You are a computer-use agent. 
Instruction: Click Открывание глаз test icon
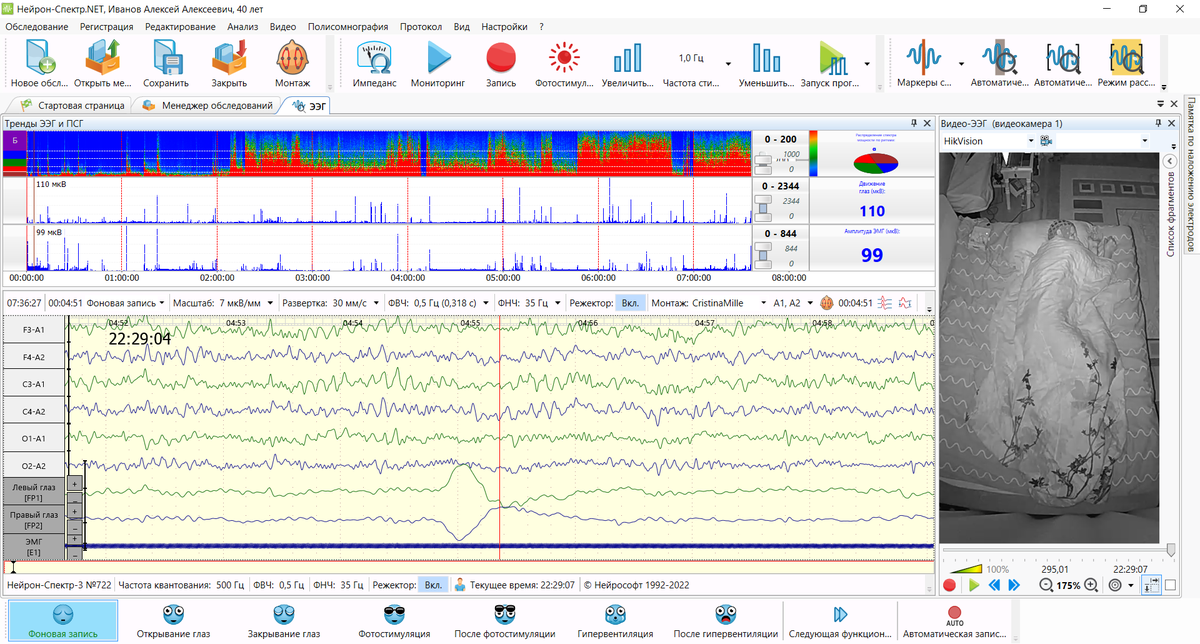(175, 619)
